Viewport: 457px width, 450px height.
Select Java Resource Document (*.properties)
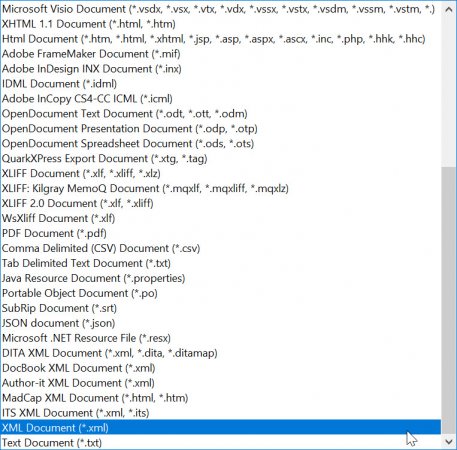(x=221, y=278)
